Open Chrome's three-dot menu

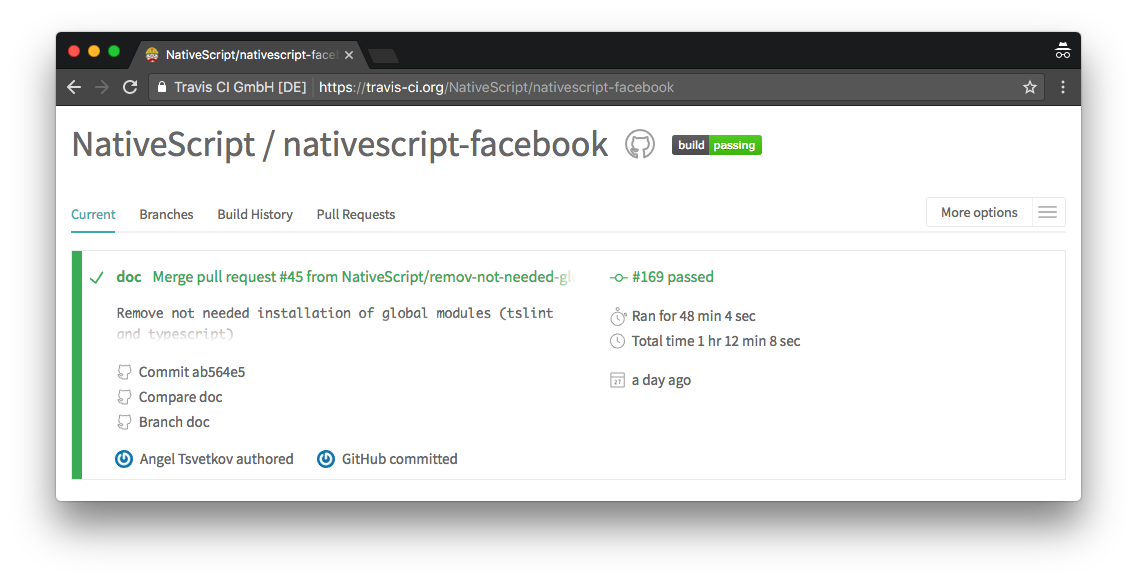tap(1063, 87)
